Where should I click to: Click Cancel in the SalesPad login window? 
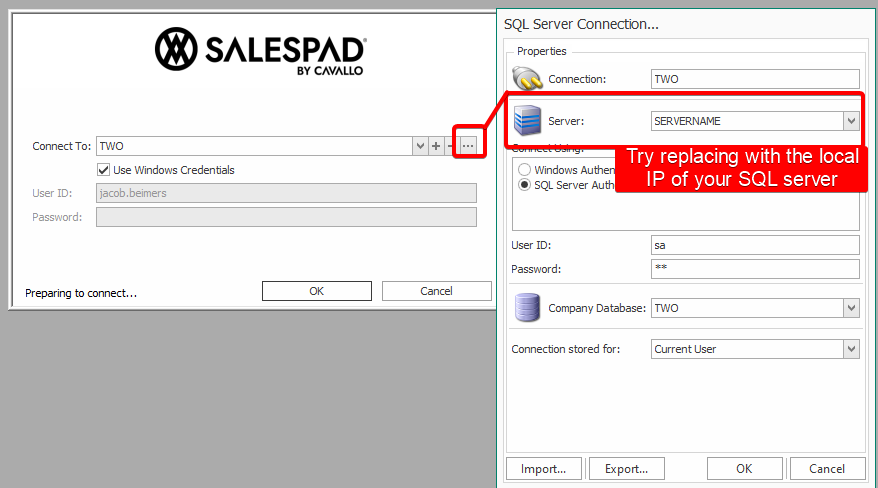437,291
